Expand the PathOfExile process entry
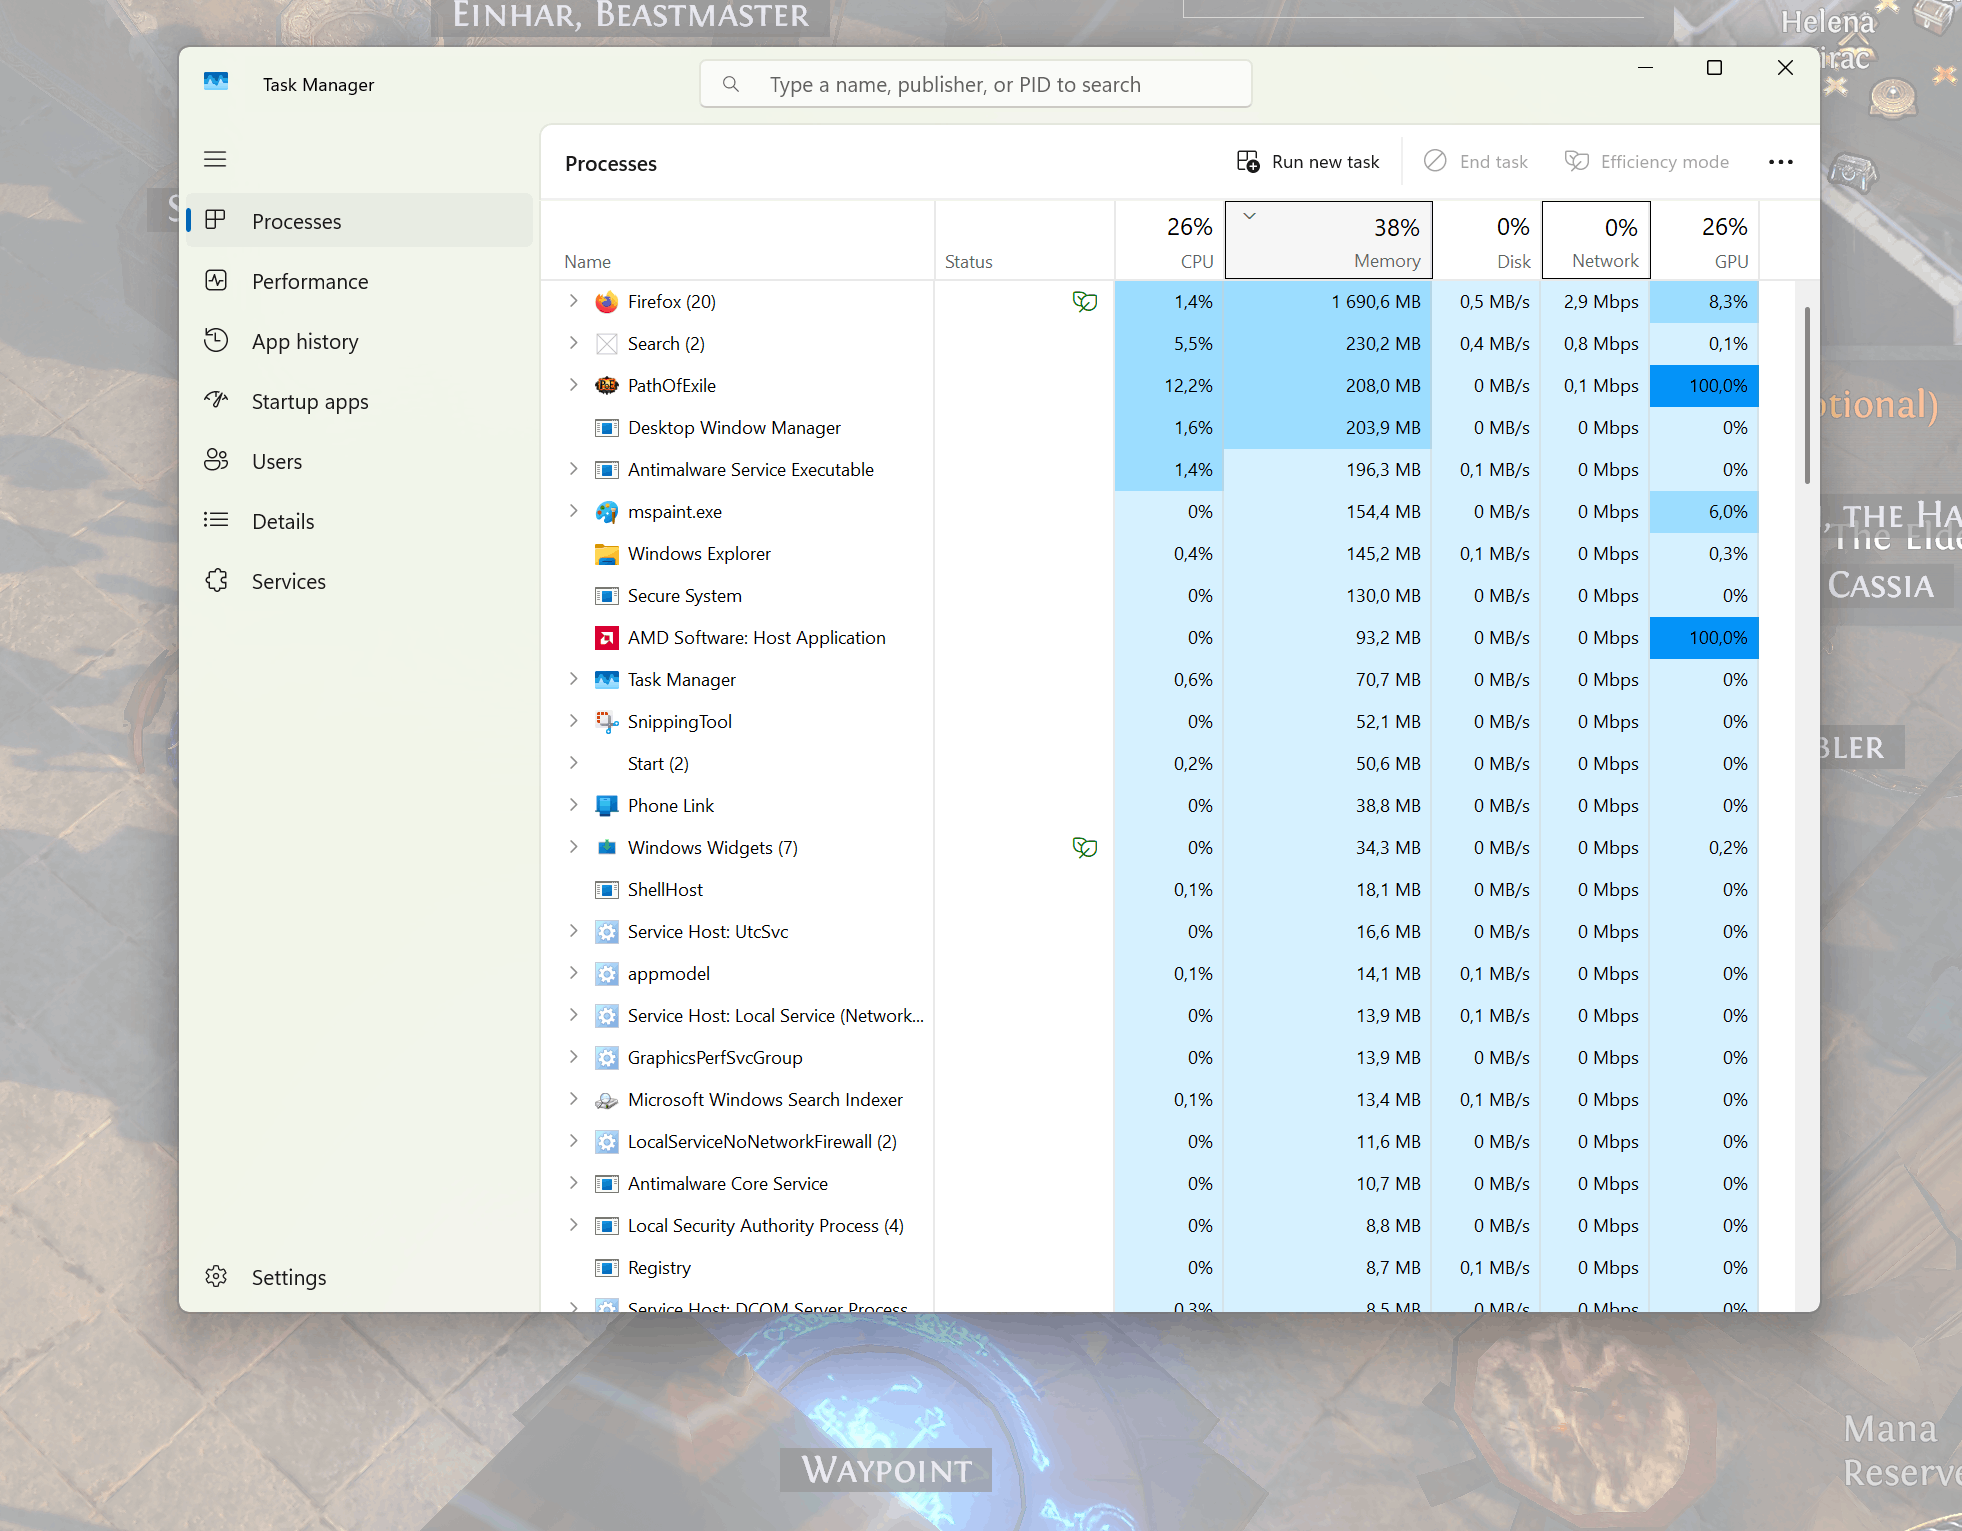This screenshot has height=1531, width=1962. [573, 385]
